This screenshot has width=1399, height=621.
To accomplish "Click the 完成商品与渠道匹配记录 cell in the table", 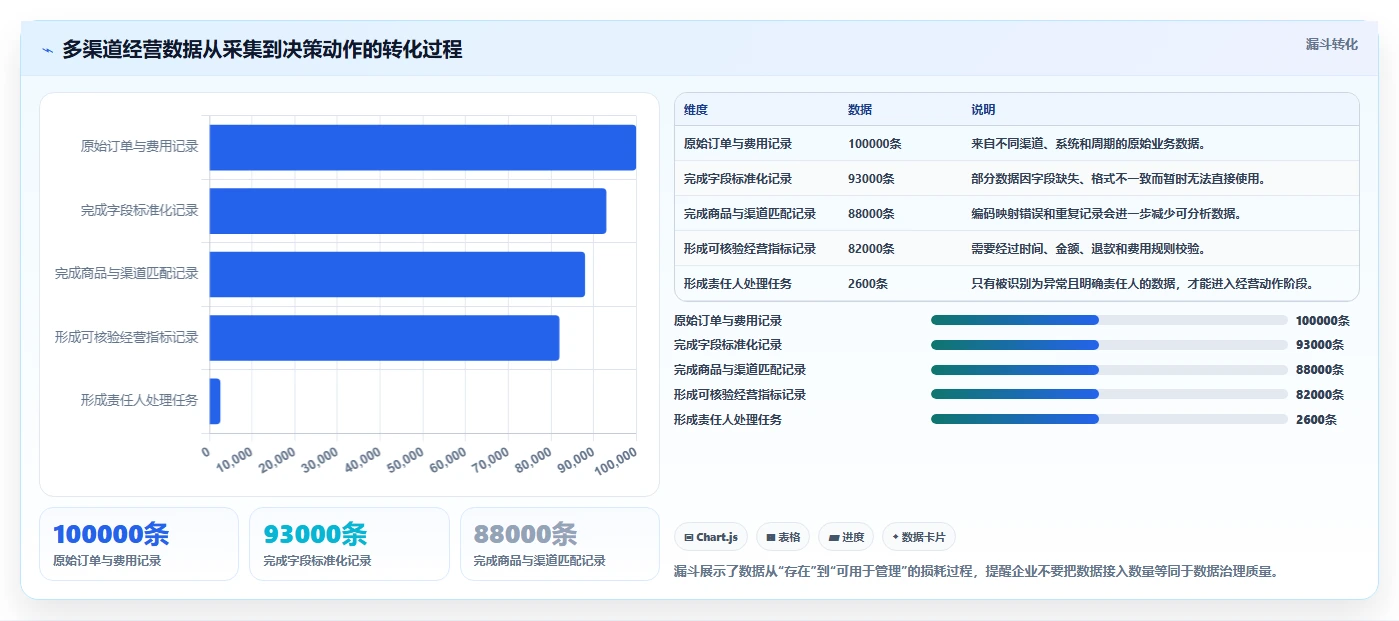I will tap(750, 214).
